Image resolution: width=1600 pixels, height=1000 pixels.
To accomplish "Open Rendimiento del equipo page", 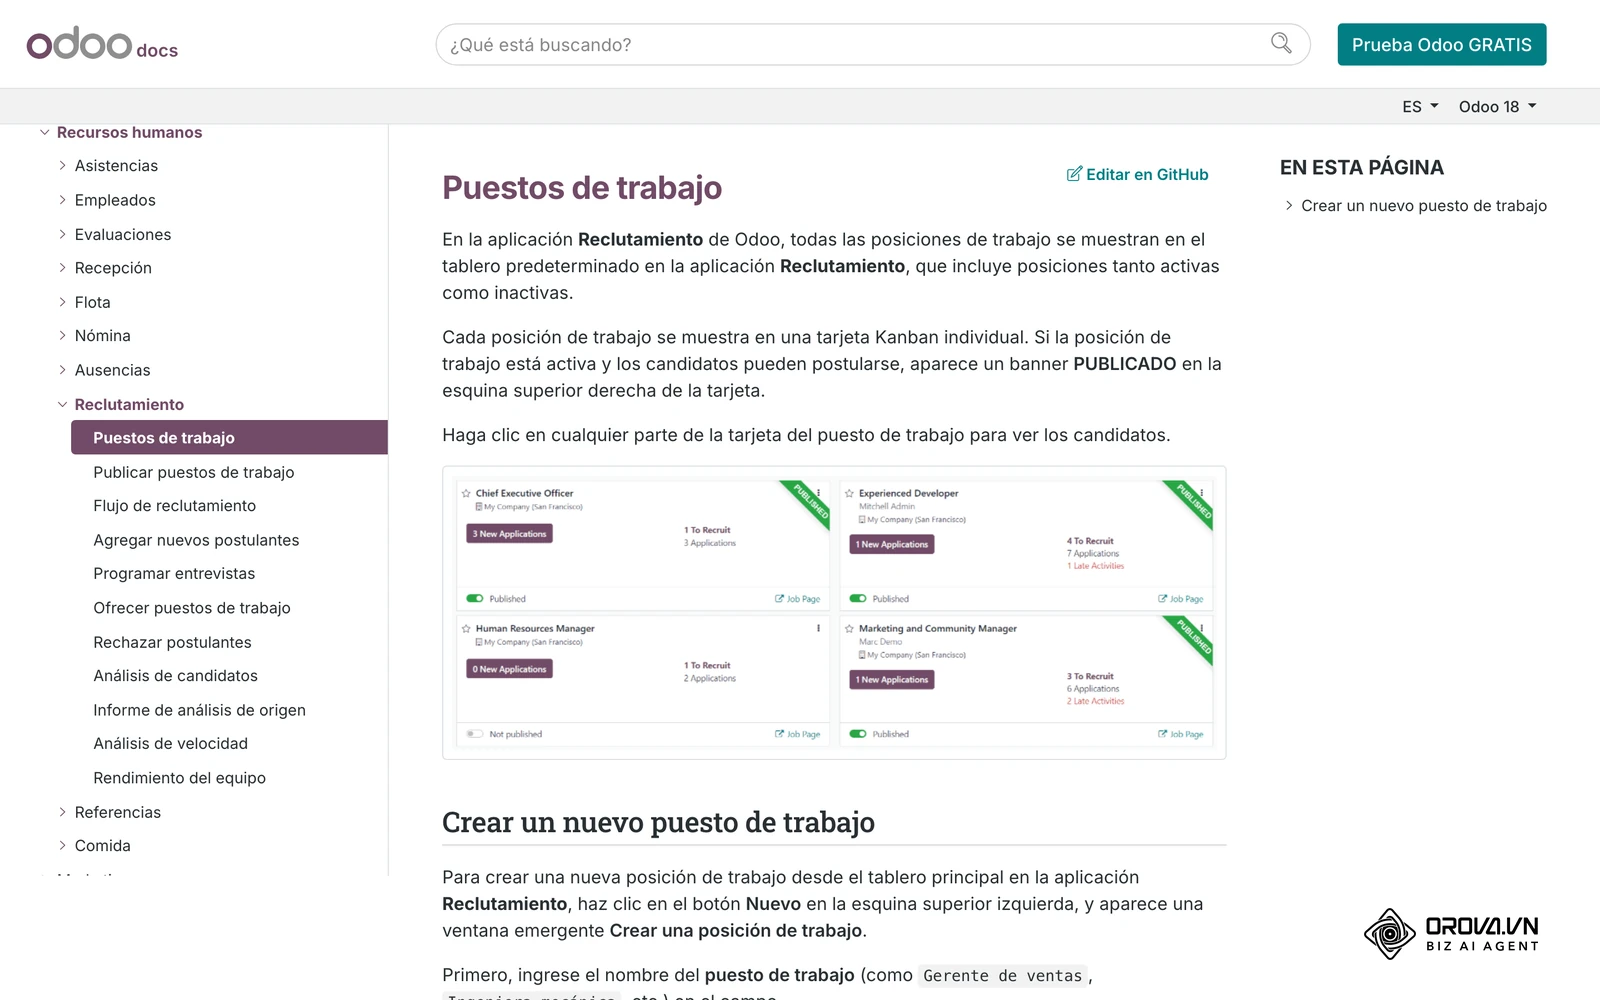I will pyautogui.click(x=179, y=778).
